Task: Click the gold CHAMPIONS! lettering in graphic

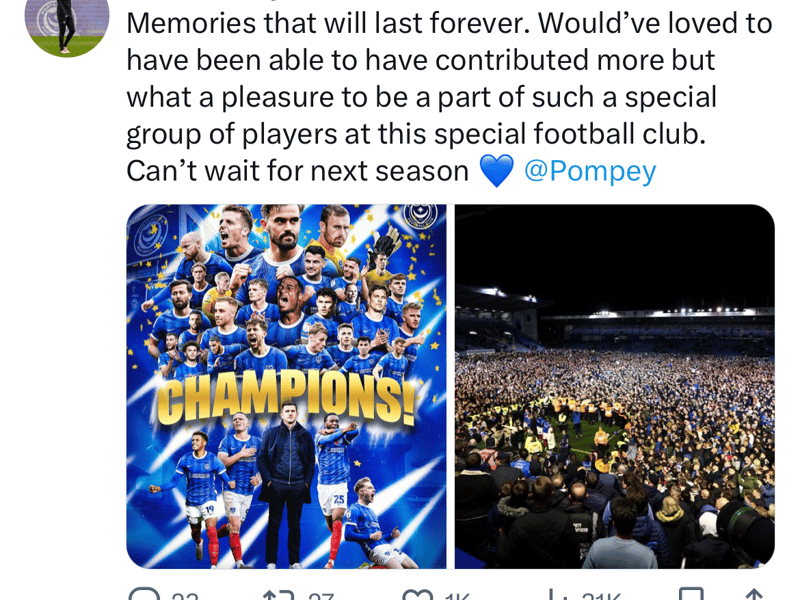Action: point(286,399)
